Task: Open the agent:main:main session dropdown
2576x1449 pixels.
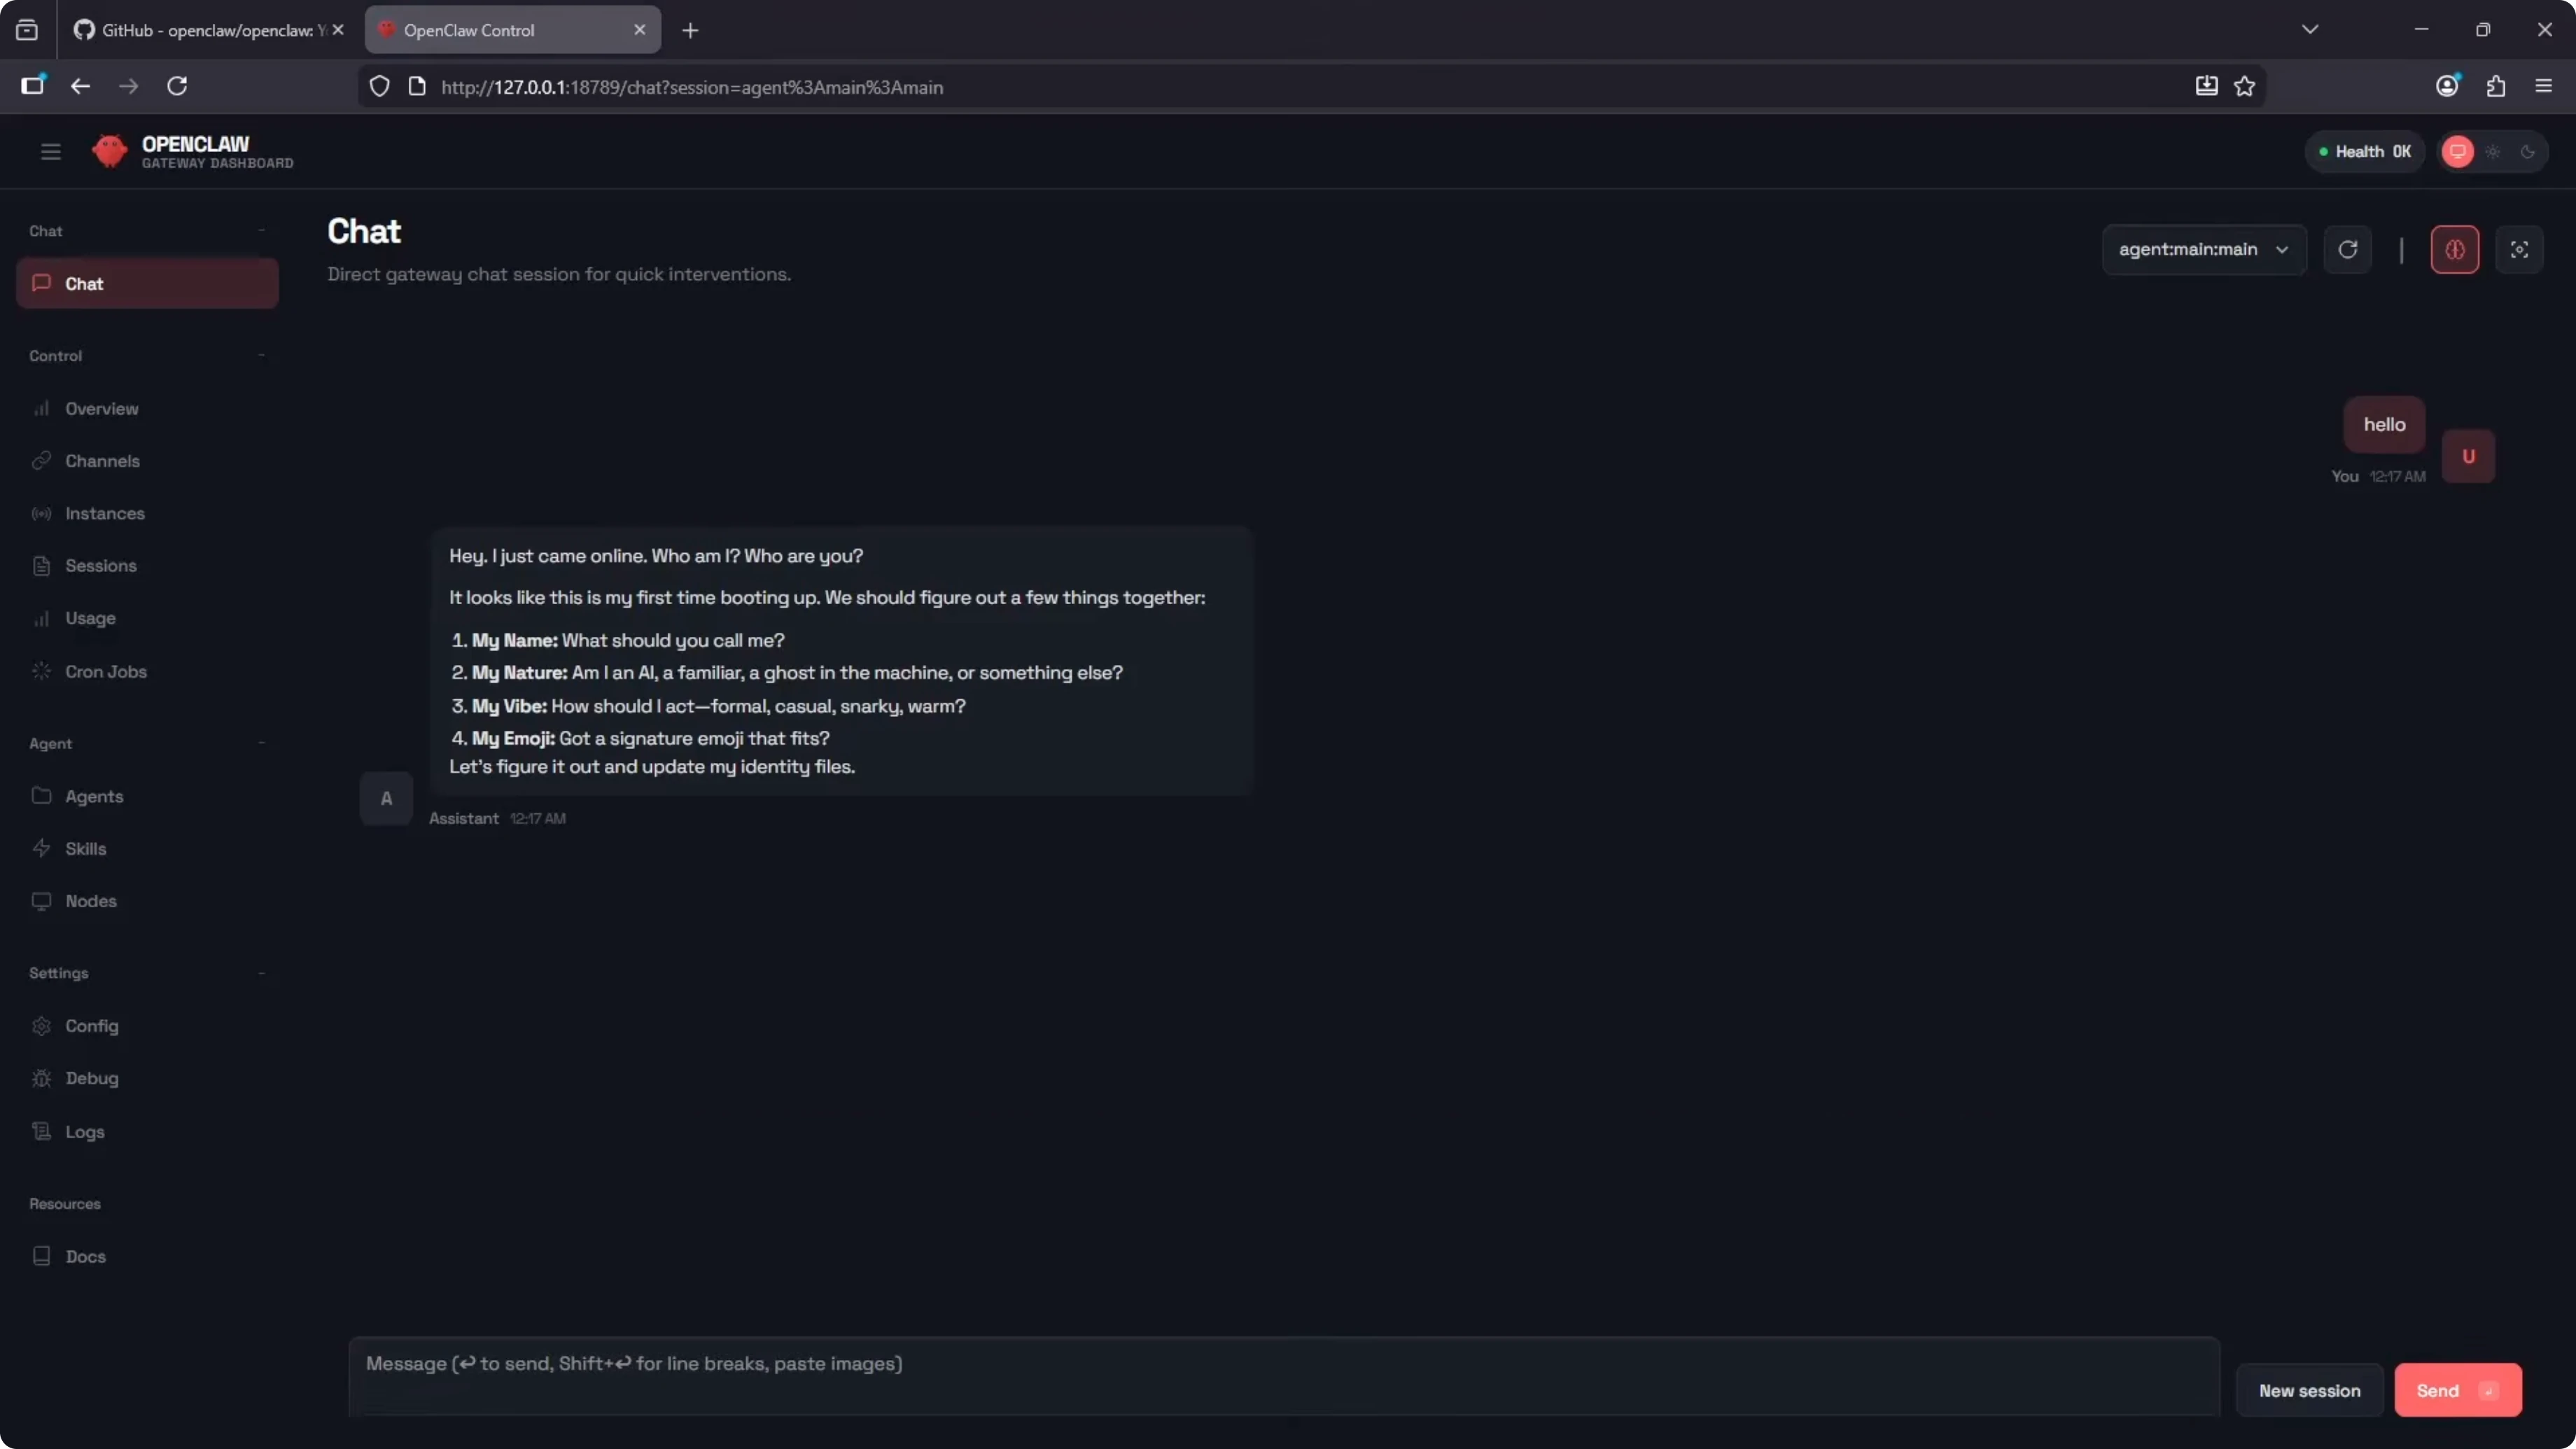Action: (2203, 250)
